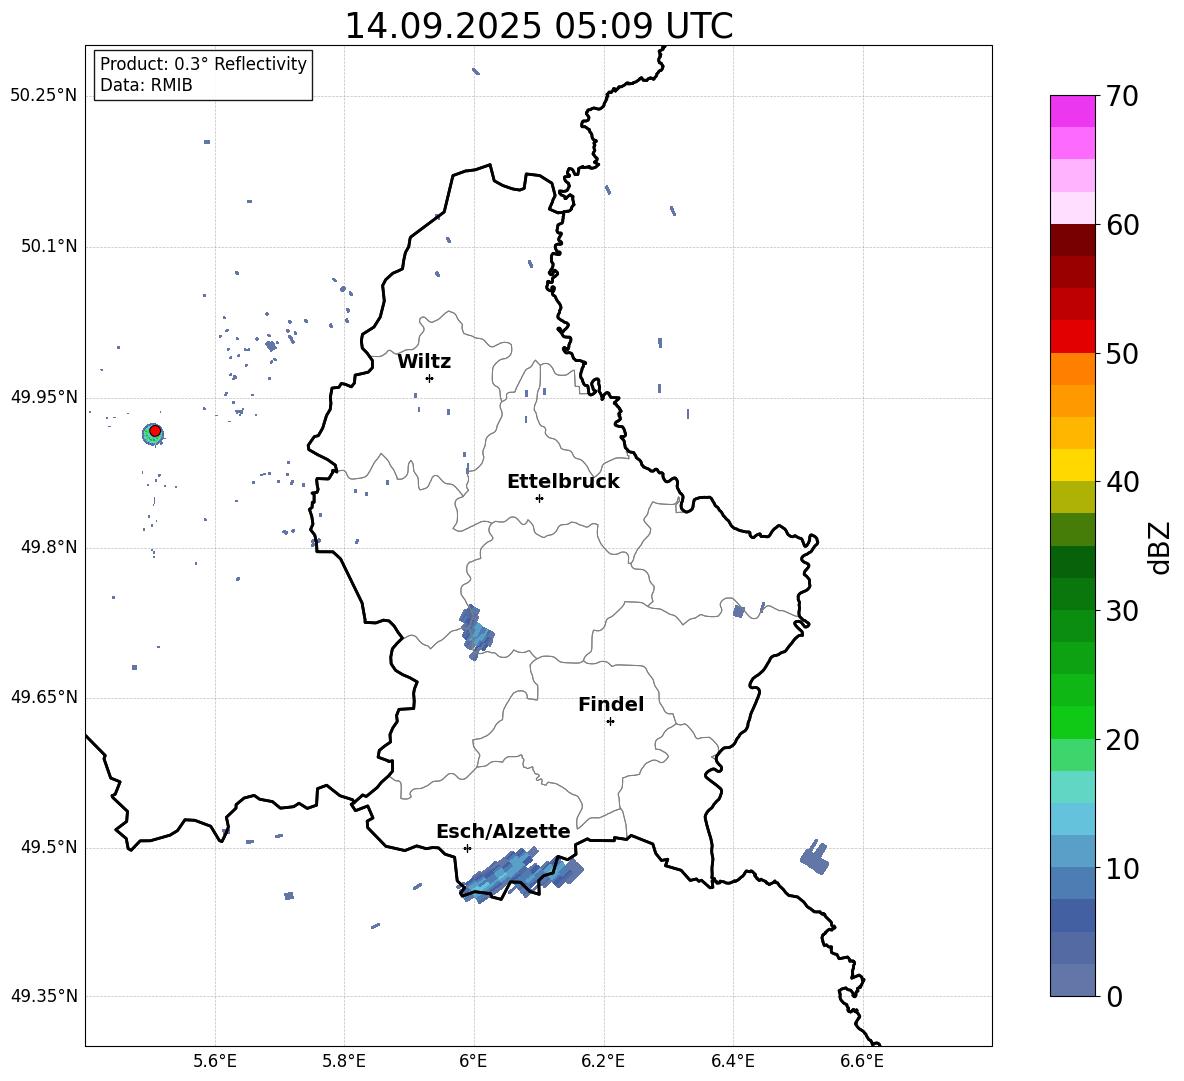This screenshot has width=1184, height=1081.
Task: Click the dark red colorbar segment below 60
Action: (1073, 240)
